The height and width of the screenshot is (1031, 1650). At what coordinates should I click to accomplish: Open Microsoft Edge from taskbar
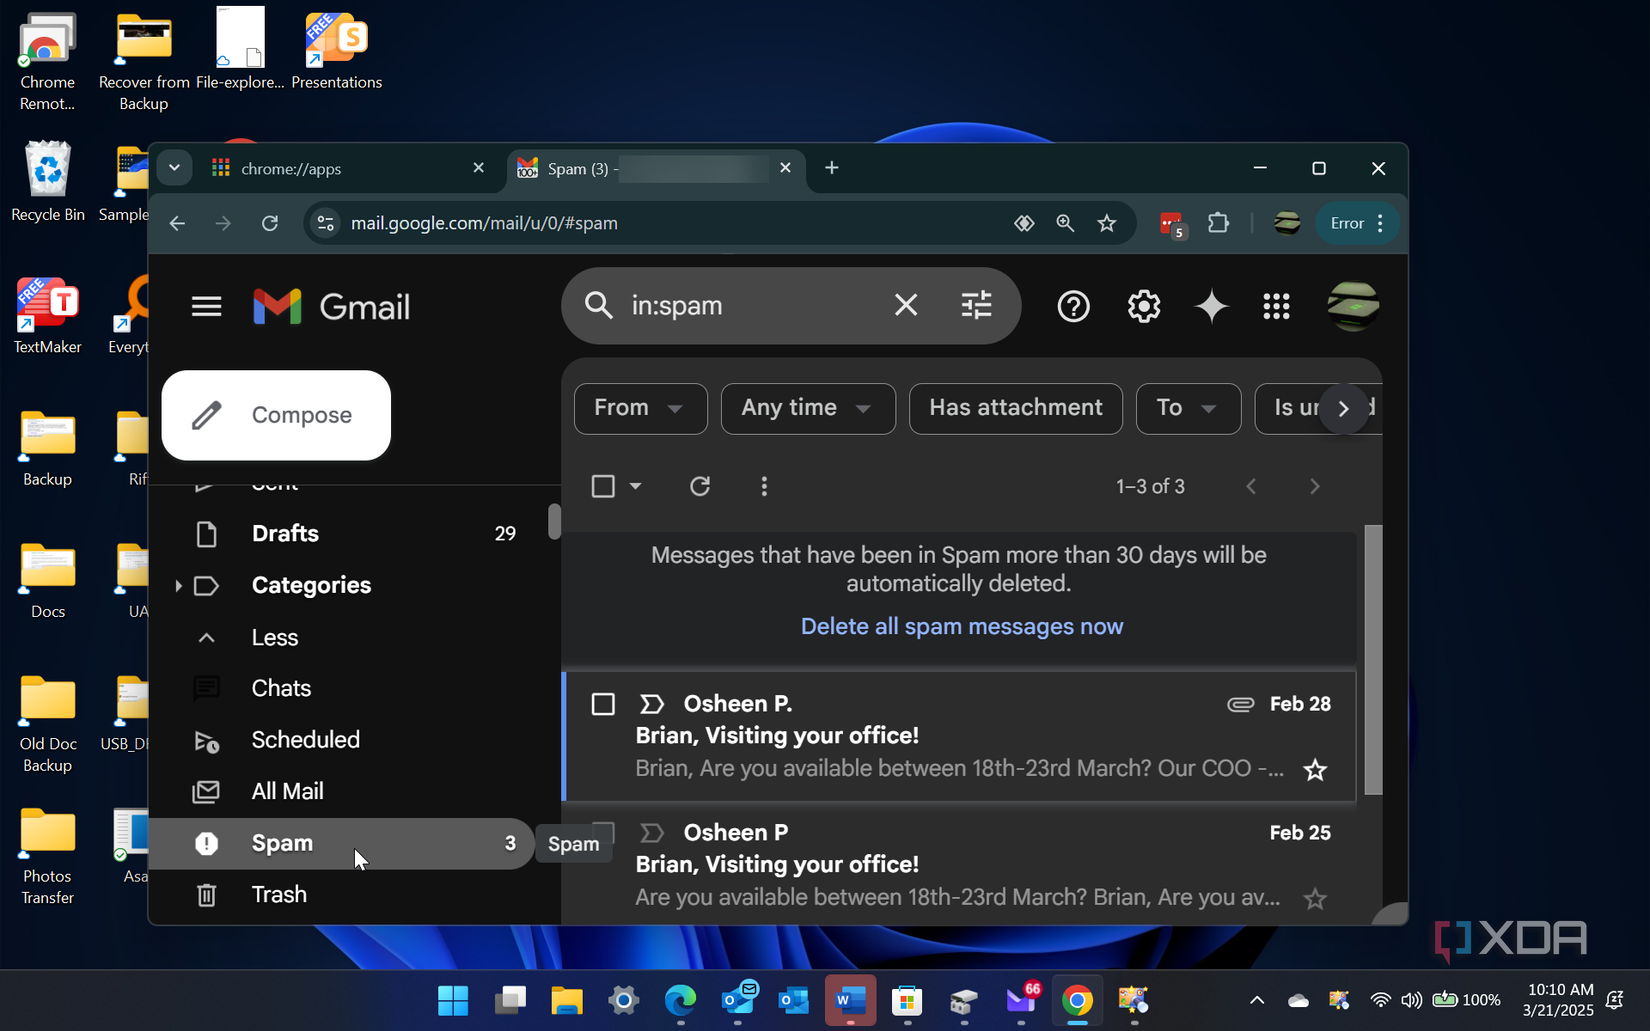pos(681,1000)
